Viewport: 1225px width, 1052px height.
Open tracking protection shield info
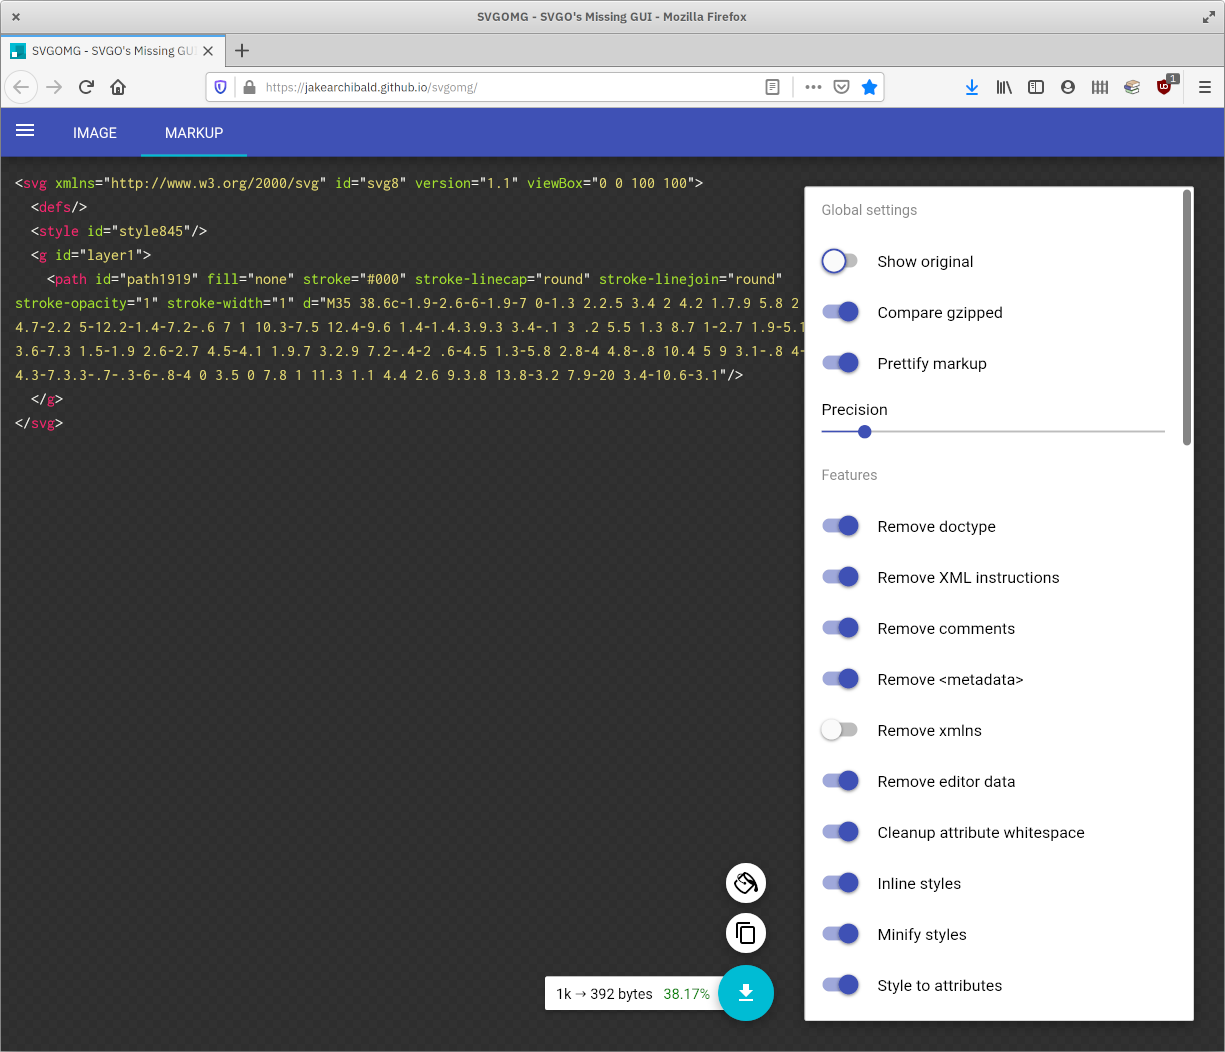point(221,87)
